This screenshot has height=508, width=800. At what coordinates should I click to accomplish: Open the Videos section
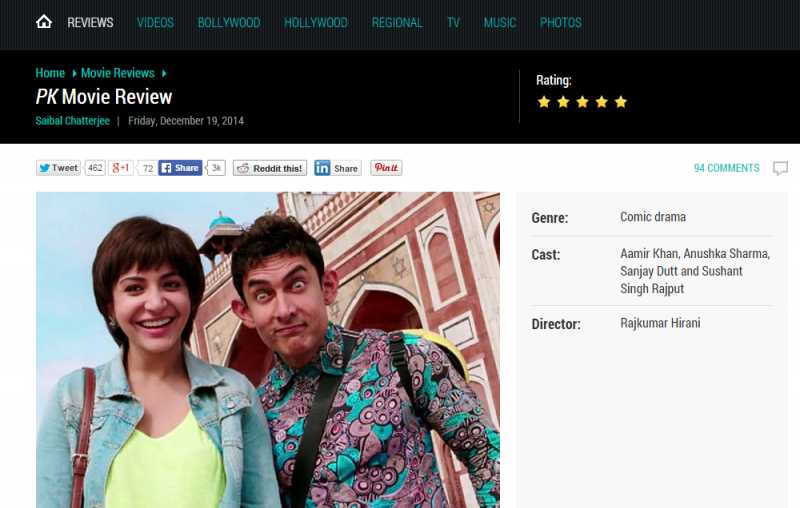click(155, 22)
